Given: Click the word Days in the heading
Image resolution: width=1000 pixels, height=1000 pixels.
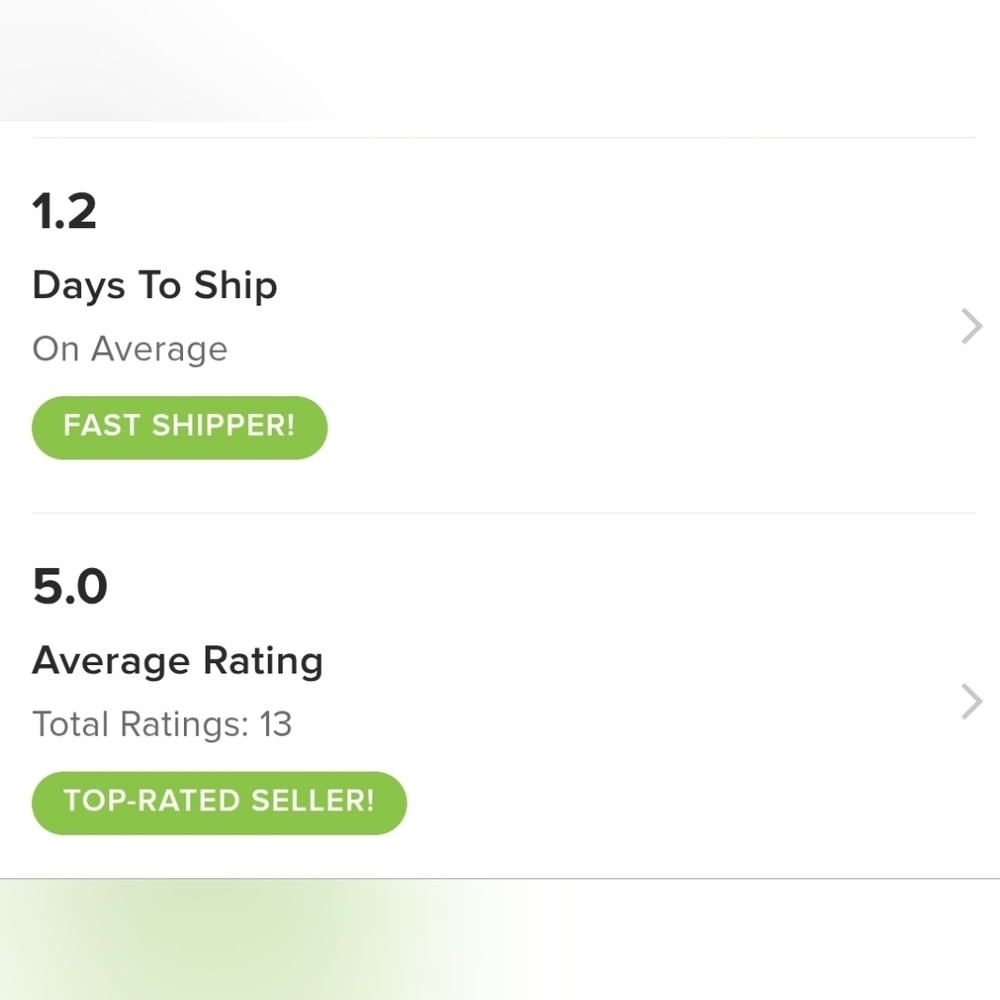Looking at the screenshot, I should pos(78,287).
